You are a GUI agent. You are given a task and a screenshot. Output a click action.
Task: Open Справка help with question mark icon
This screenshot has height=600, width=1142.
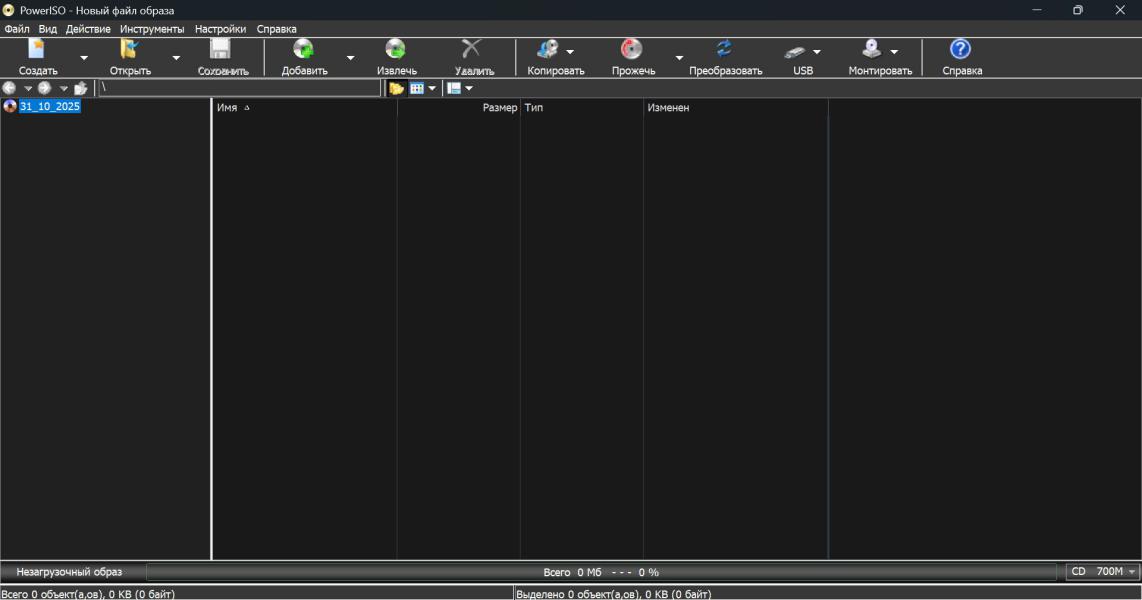click(961, 50)
